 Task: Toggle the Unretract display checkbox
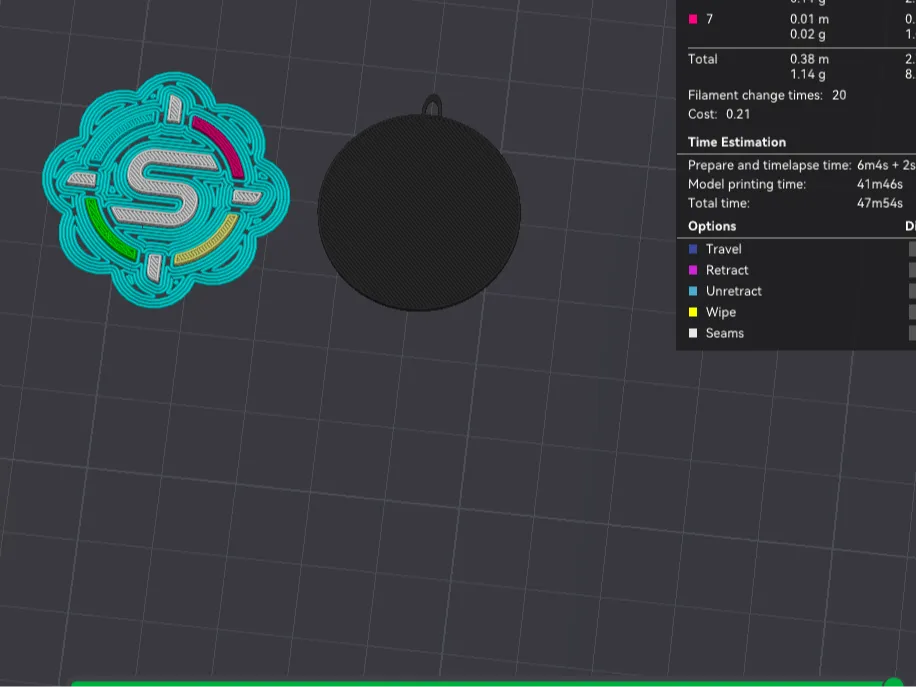912,291
